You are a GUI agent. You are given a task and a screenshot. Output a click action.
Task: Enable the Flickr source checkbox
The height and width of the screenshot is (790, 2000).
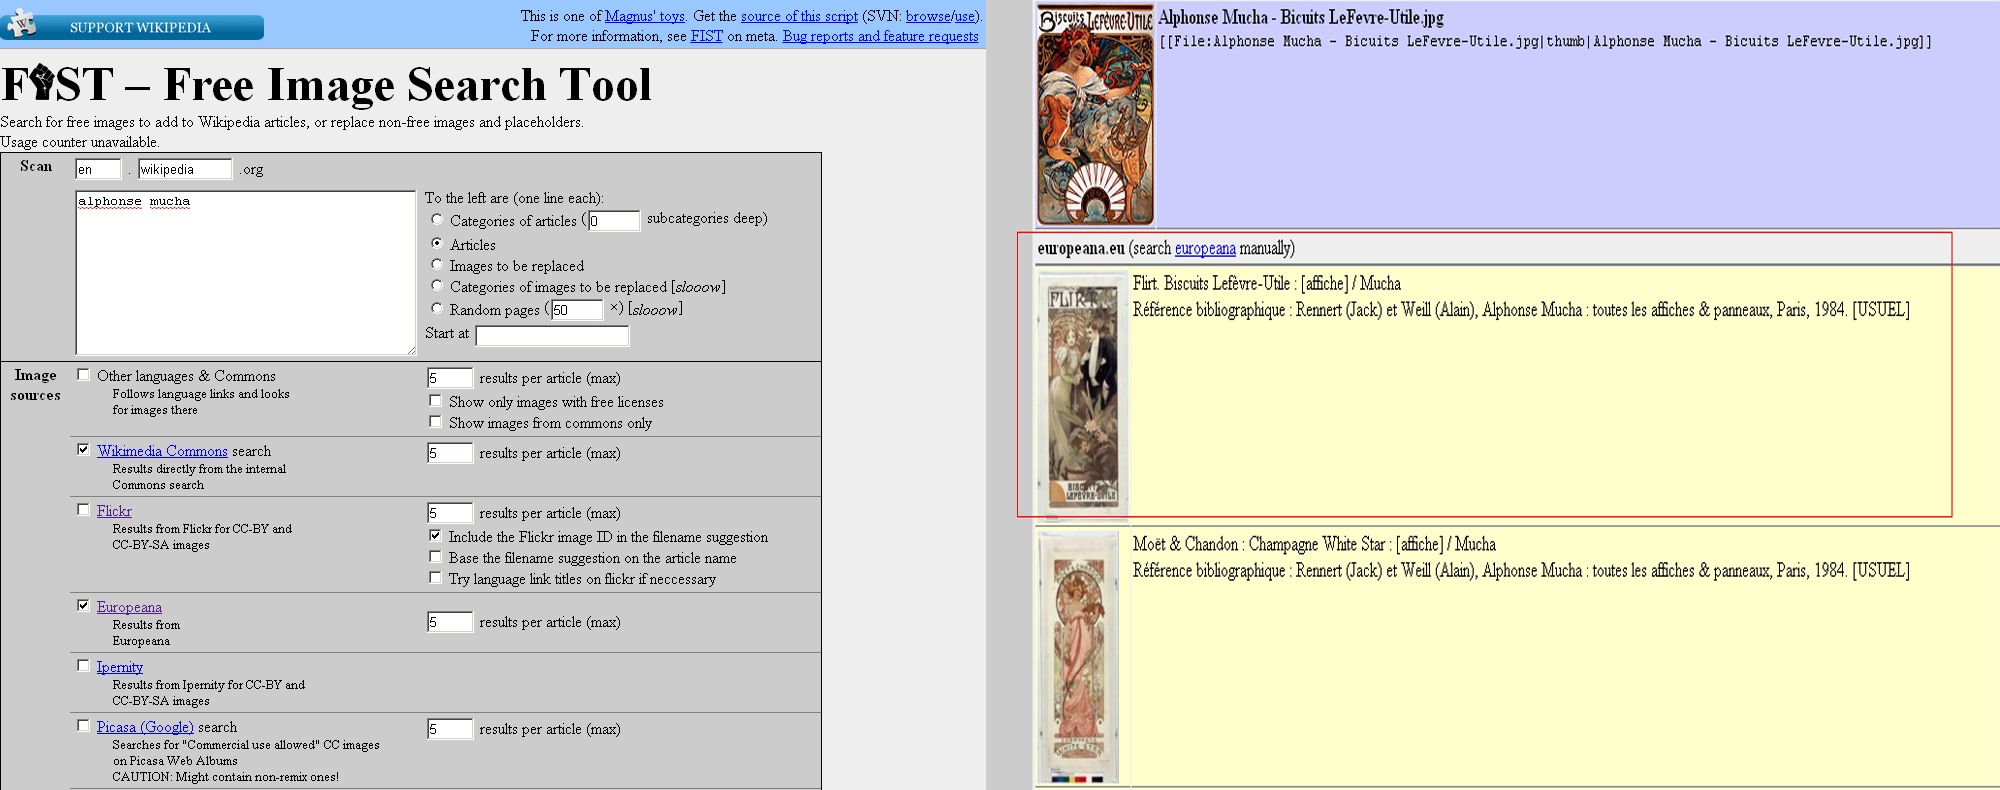point(84,510)
